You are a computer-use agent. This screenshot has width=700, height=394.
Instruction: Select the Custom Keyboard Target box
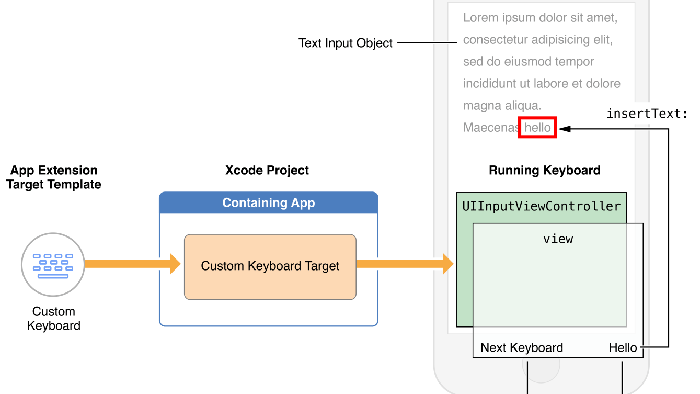click(270, 266)
